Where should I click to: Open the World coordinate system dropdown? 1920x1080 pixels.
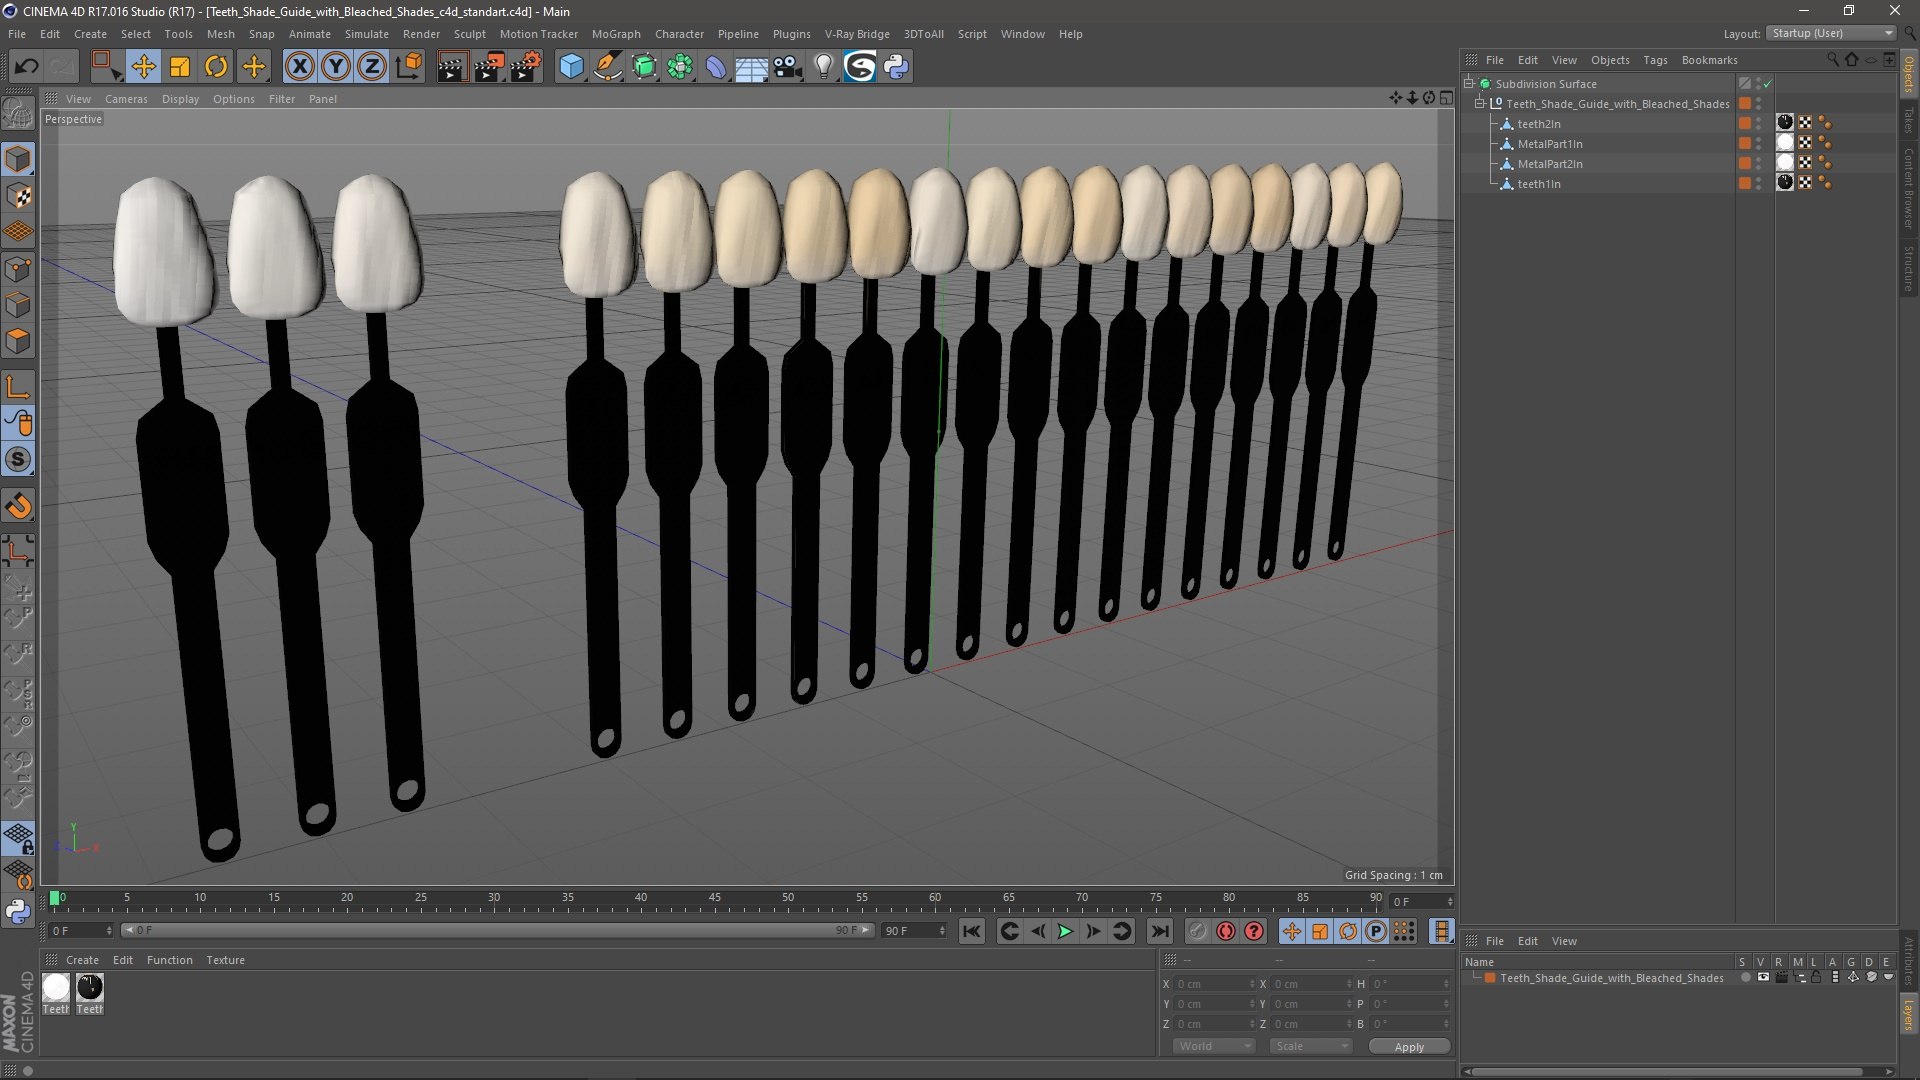tap(1213, 1046)
